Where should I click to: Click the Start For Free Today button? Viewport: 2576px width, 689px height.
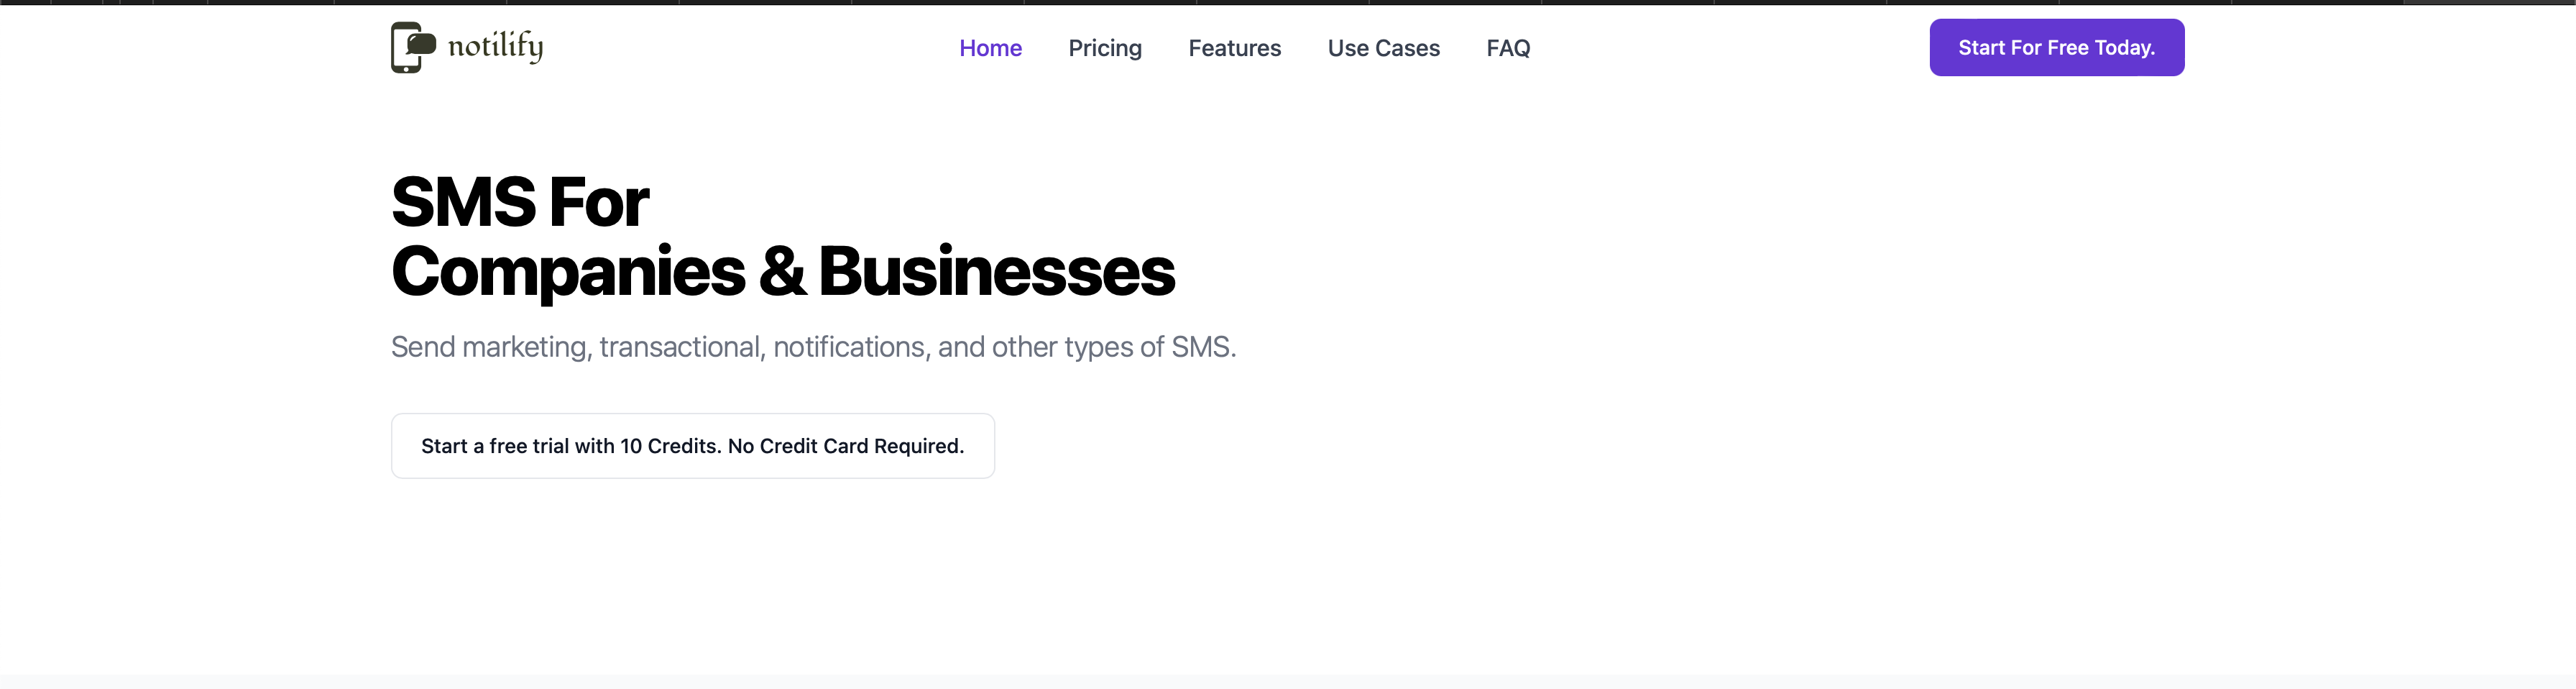(x=2056, y=47)
